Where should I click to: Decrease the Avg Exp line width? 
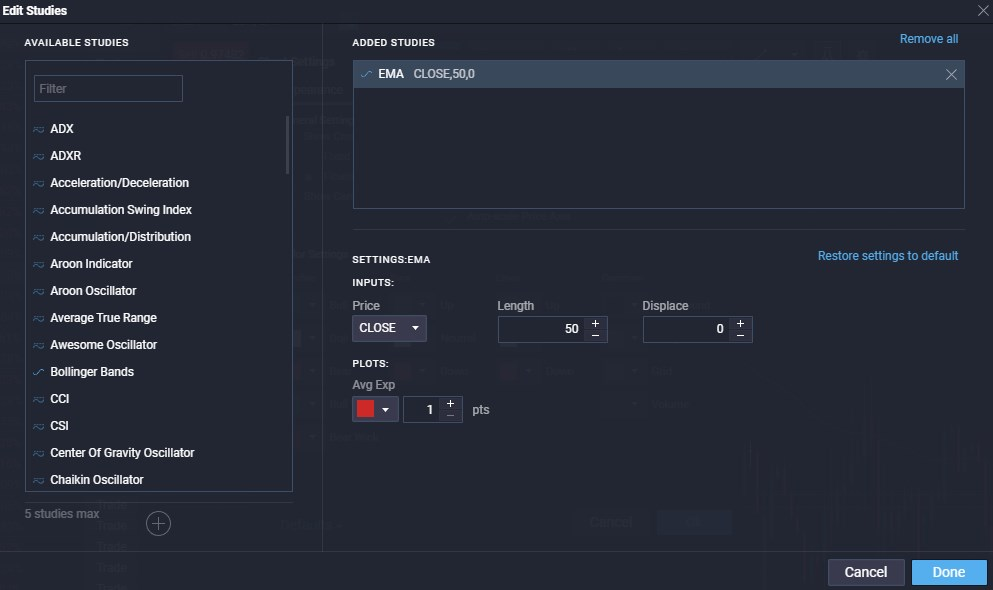pos(450,416)
